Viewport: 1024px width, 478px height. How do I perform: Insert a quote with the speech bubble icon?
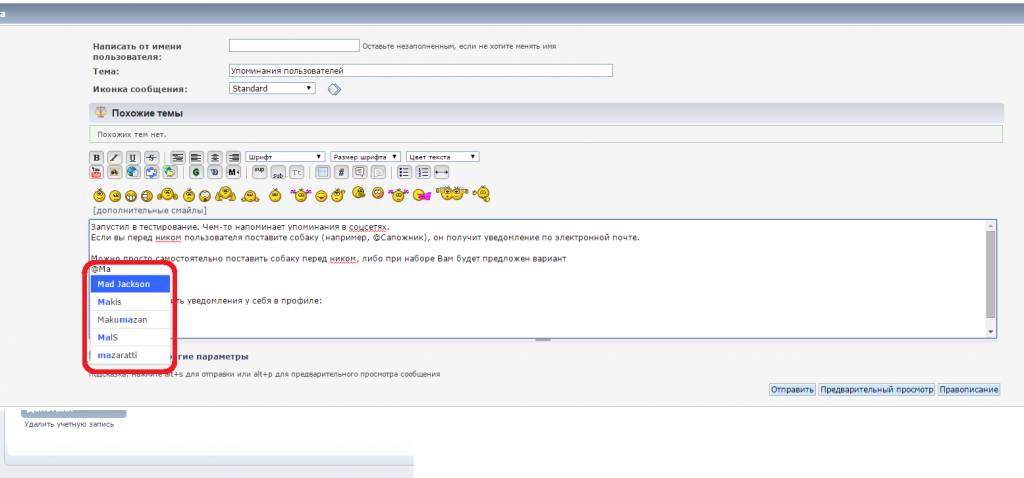(359, 172)
